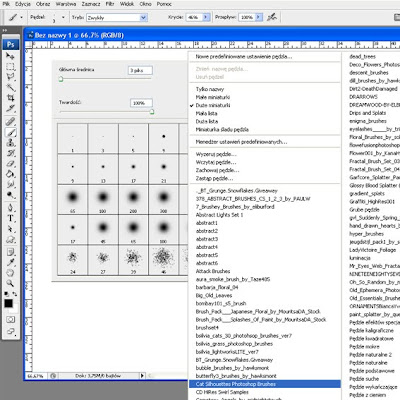Image resolution: width=400 pixels, height=400 pixels.
Task: Change the screen mode icon
Action: 10,331
